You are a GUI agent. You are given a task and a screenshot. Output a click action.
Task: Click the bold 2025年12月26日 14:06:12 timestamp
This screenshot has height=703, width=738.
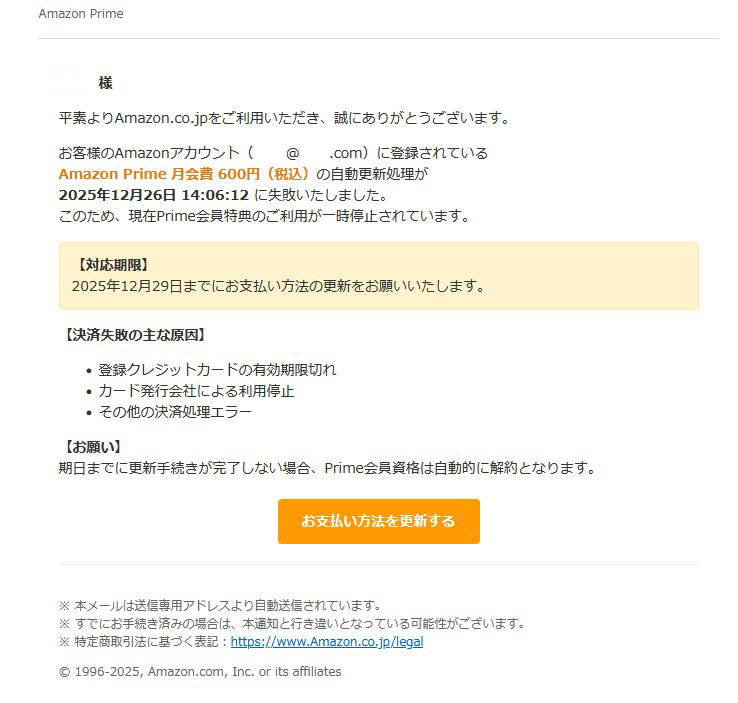(153, 195)
